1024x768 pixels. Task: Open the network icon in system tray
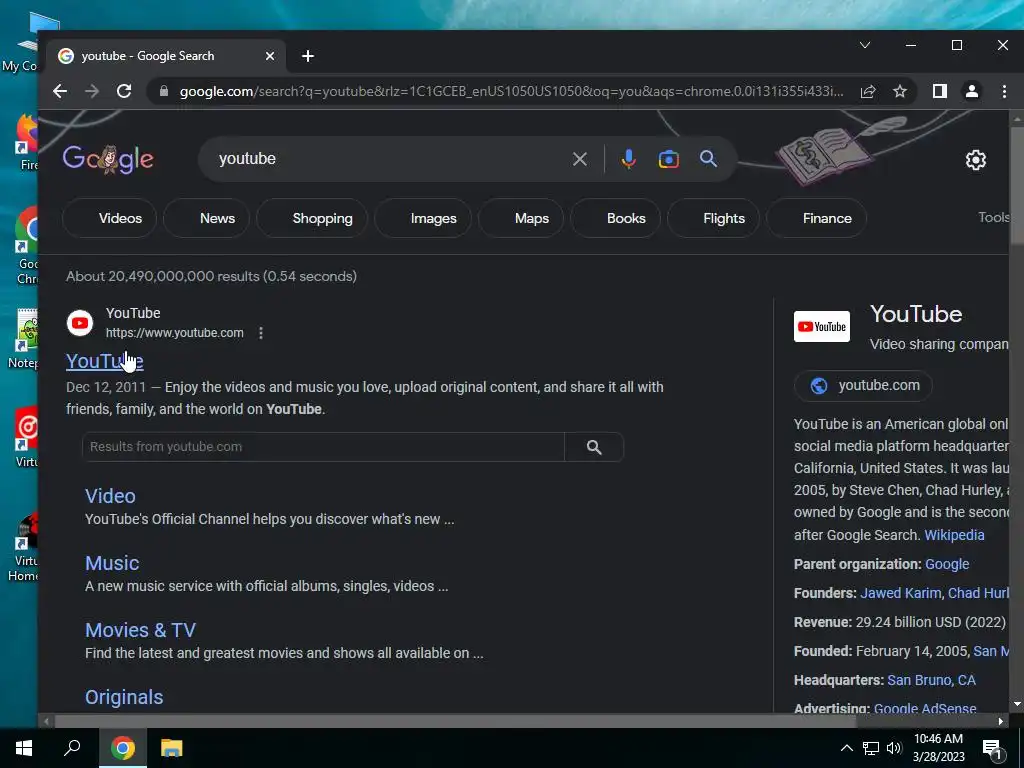(x=871, y=748)
